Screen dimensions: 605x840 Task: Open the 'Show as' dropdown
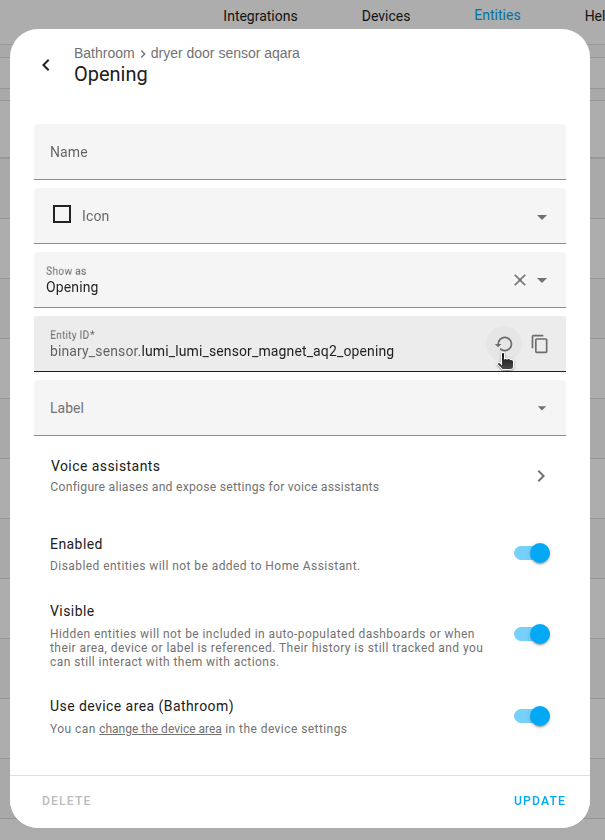(x=541, y=280)
